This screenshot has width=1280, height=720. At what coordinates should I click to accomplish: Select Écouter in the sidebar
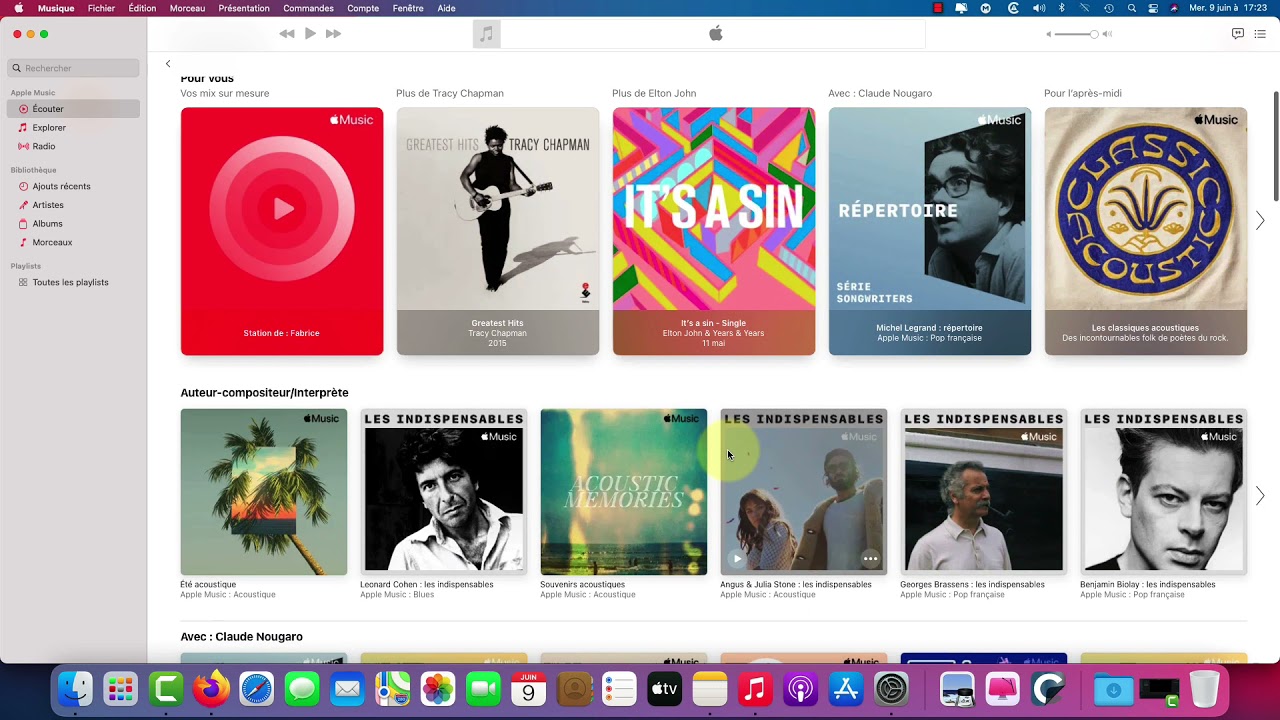point(74,109)
